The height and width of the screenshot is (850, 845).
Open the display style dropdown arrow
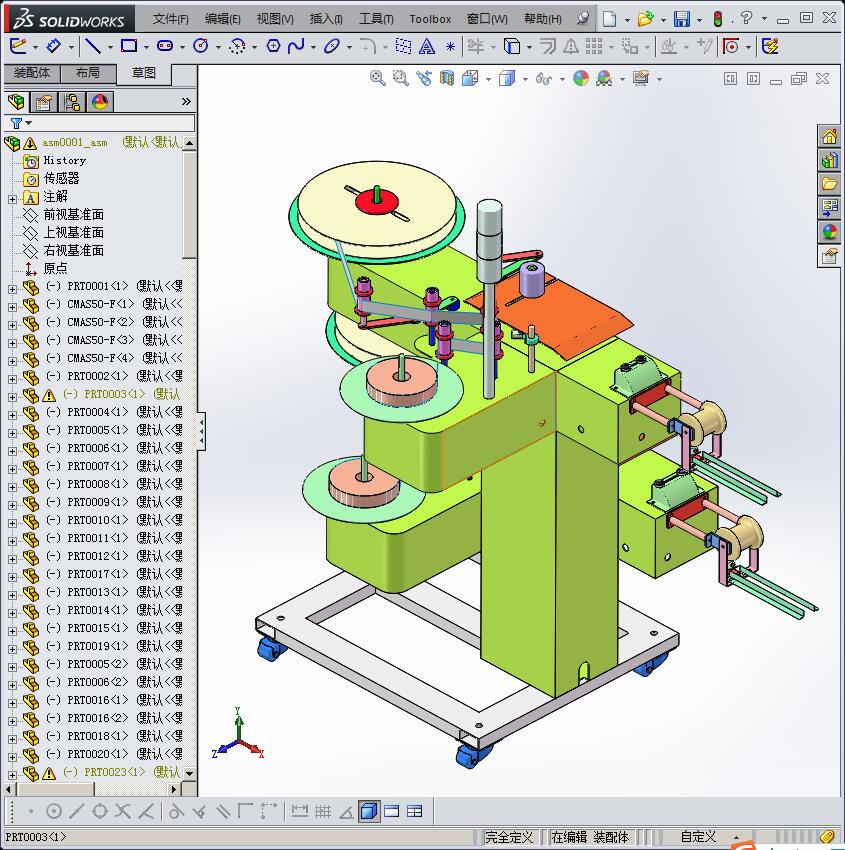click(525, 80)
